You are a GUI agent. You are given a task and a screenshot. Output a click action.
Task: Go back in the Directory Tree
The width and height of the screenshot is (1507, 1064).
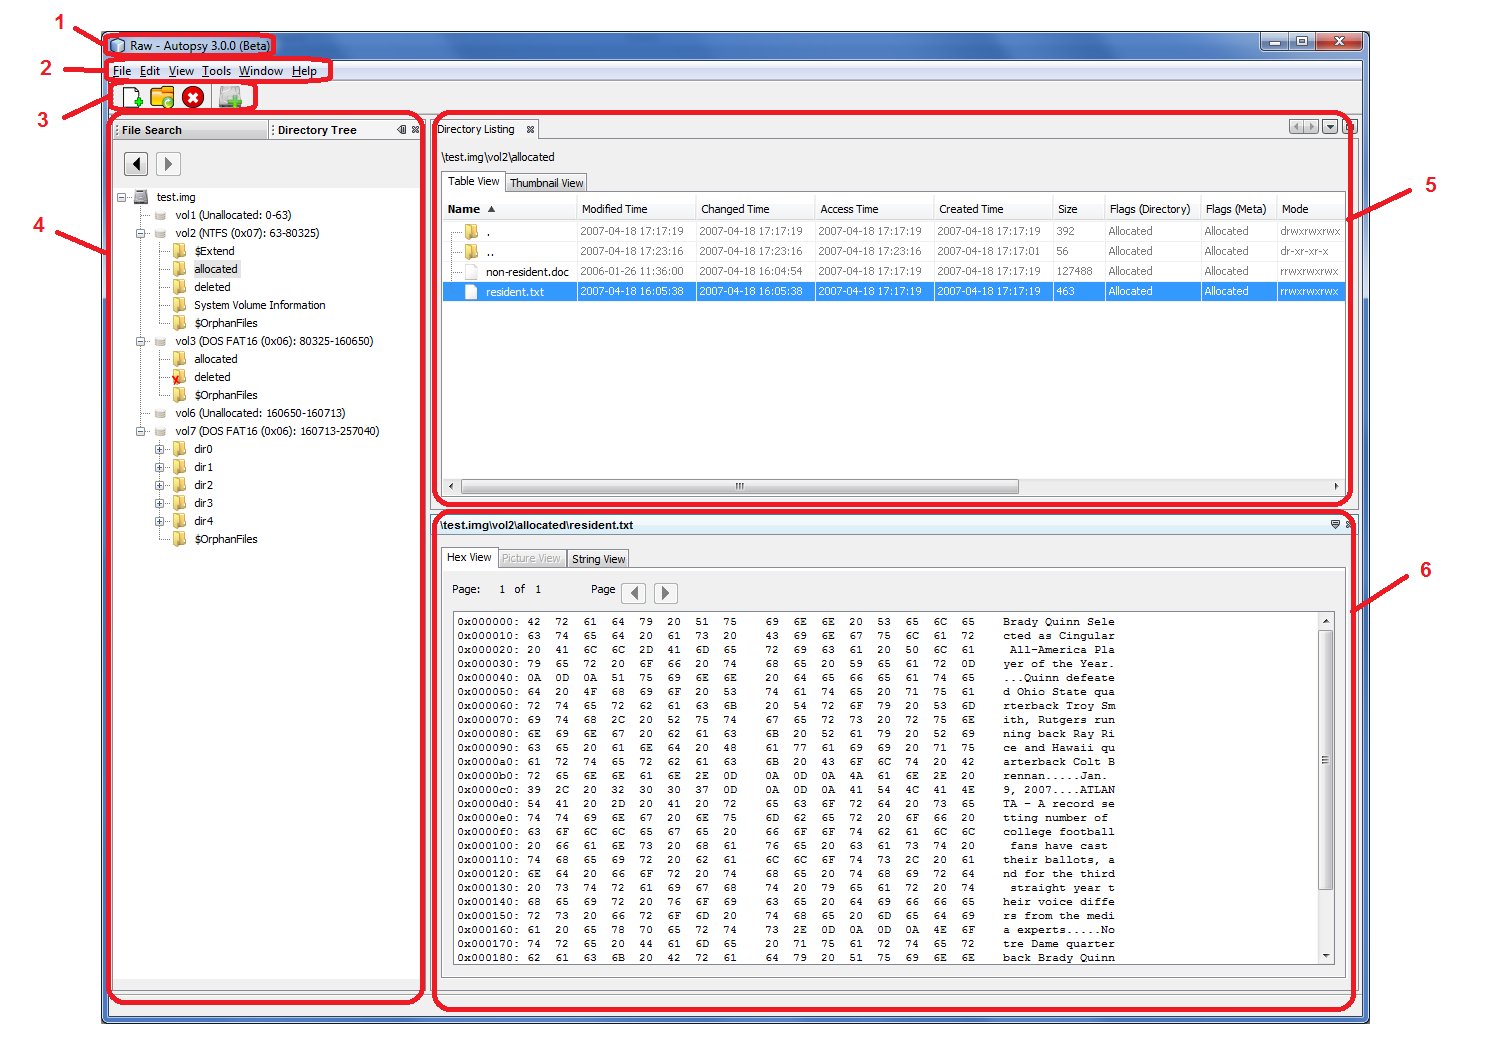point(136,164)
